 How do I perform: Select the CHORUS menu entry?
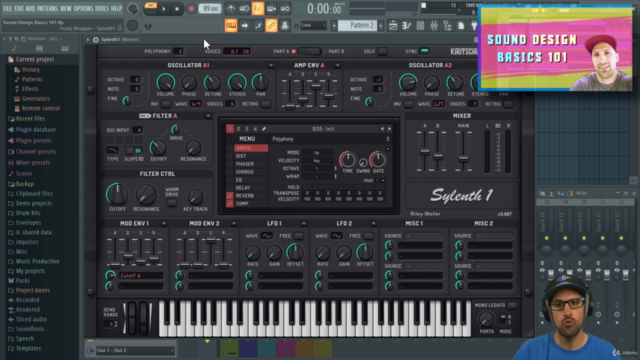point(251,172)
